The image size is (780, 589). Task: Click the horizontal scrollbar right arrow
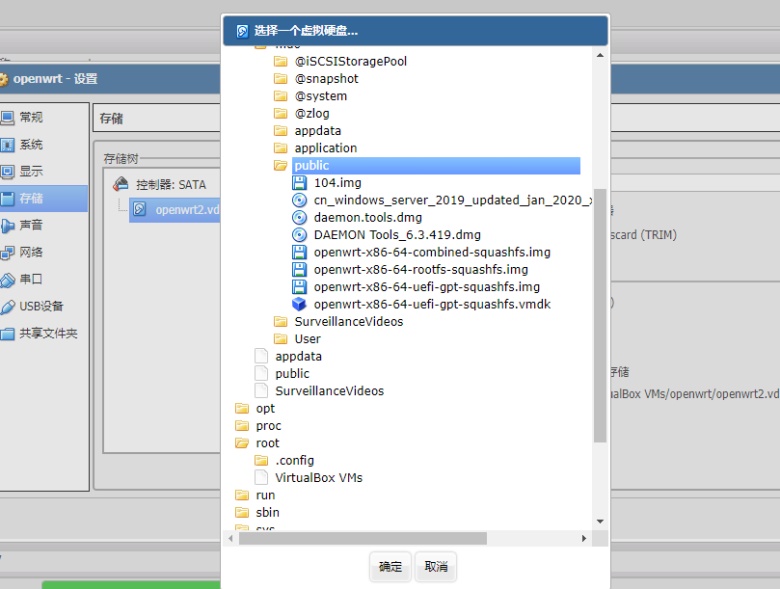(x=584, y=538)
